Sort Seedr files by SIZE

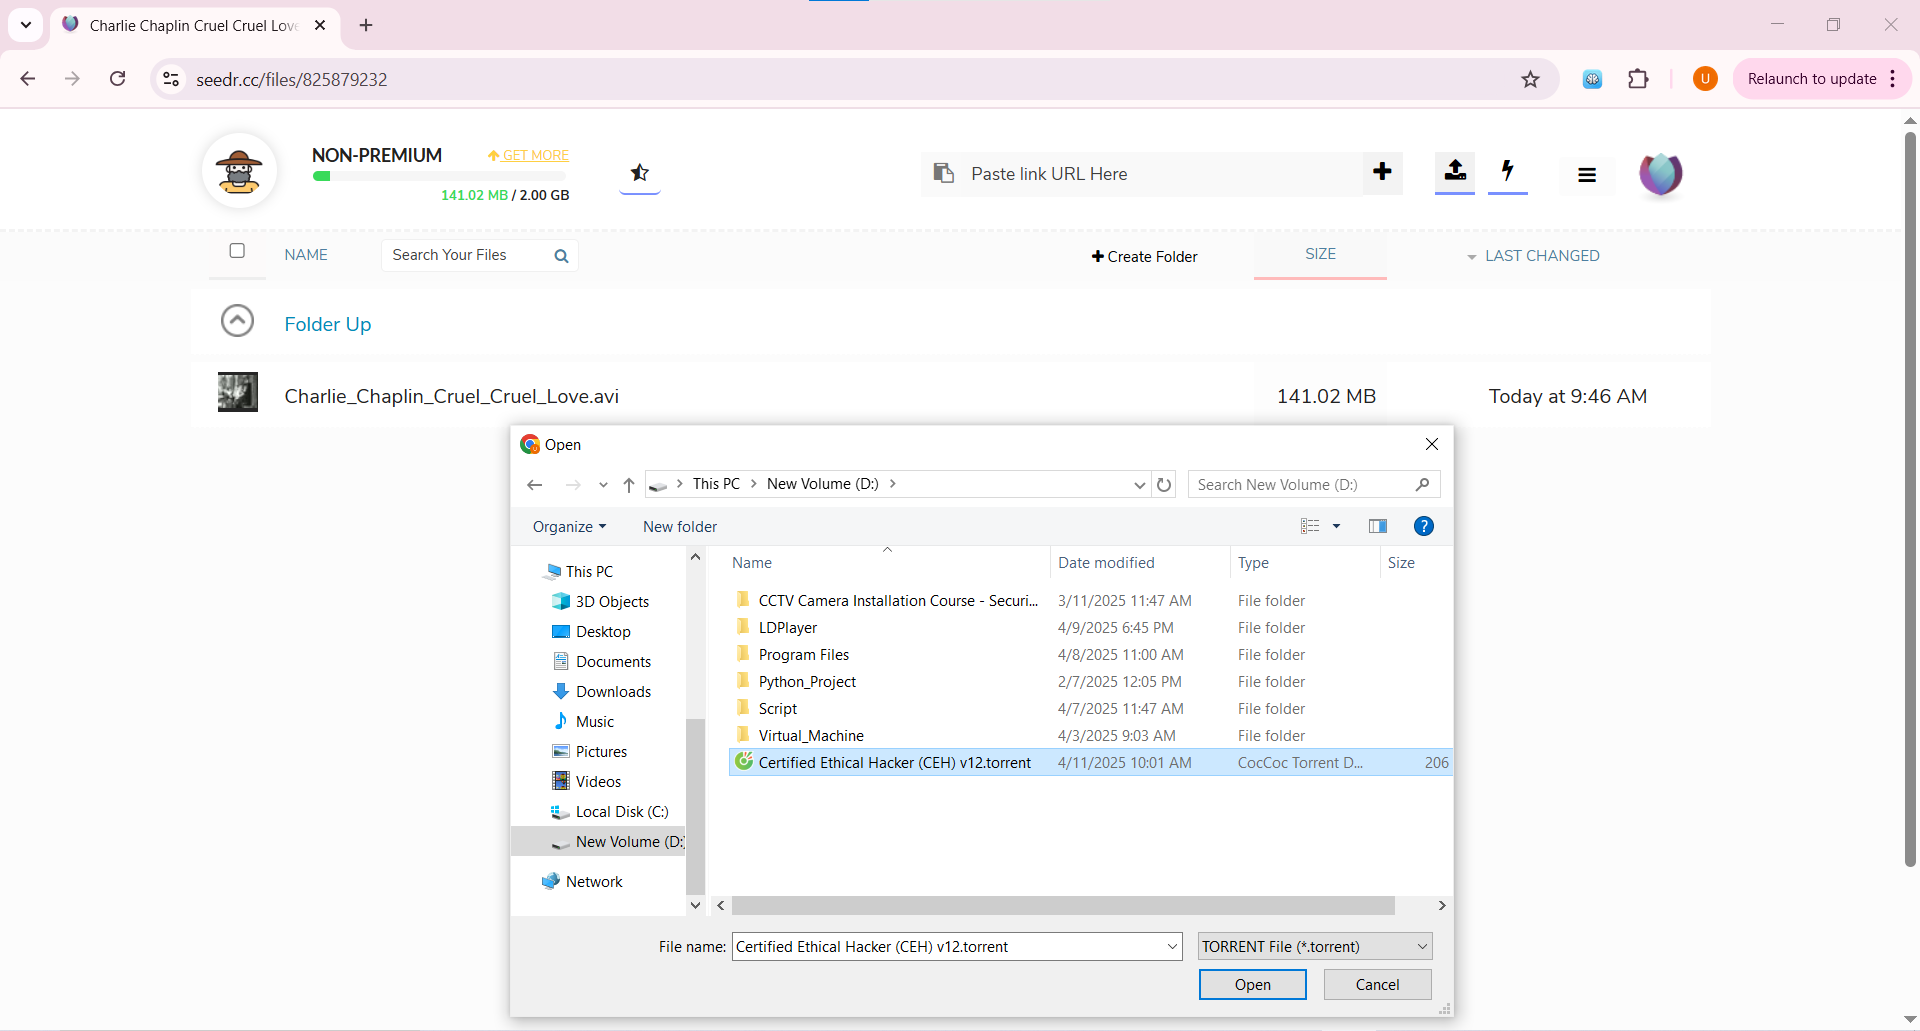point(1320,254)
